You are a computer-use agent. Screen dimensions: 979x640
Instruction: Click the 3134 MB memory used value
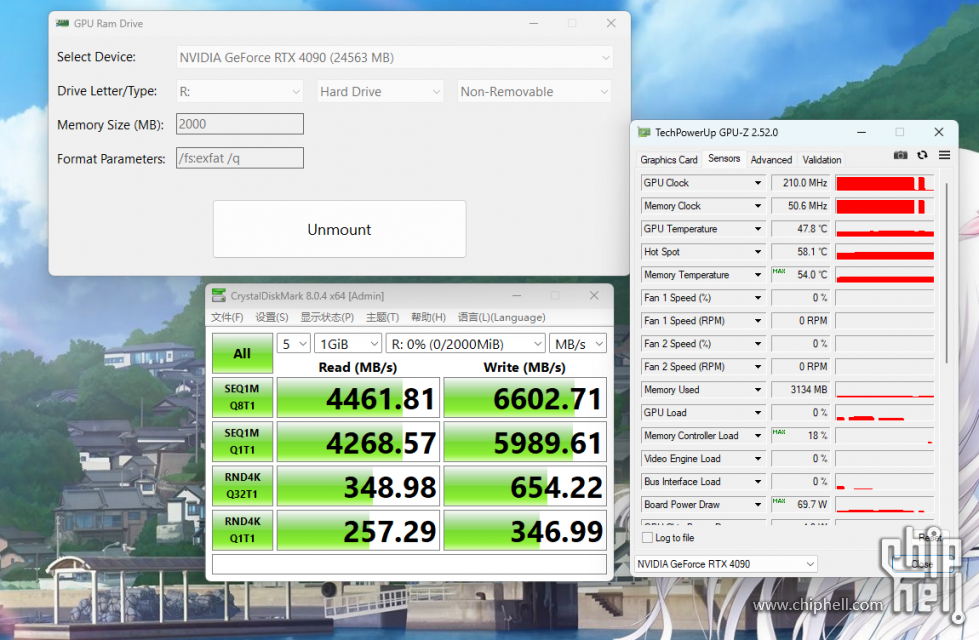click(x=800, y=390)
